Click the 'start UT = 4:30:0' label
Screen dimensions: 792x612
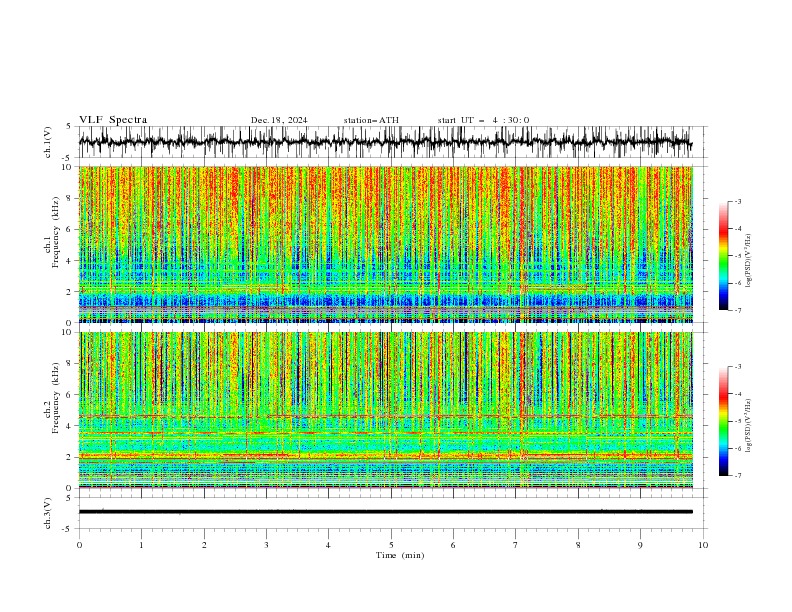point(483,120)
